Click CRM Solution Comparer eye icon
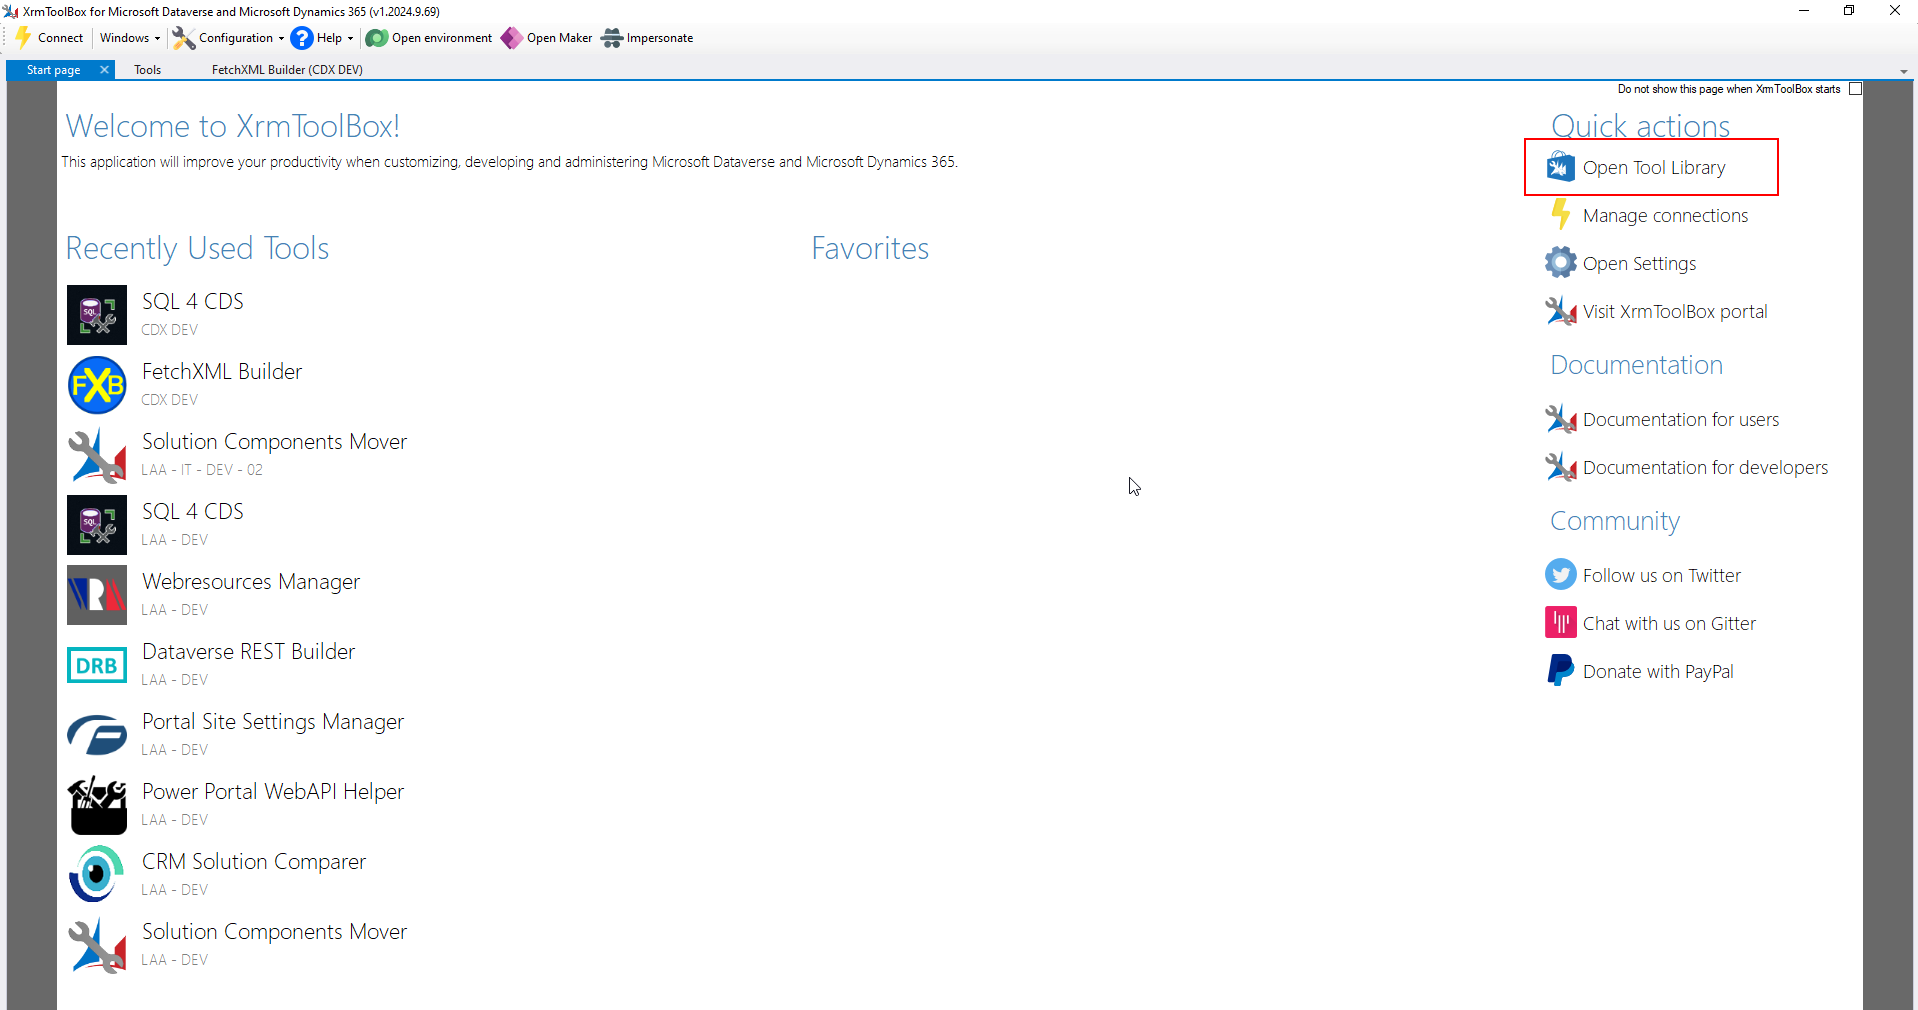Screen dimensions: 1918x1010 (x=97, y=875)
